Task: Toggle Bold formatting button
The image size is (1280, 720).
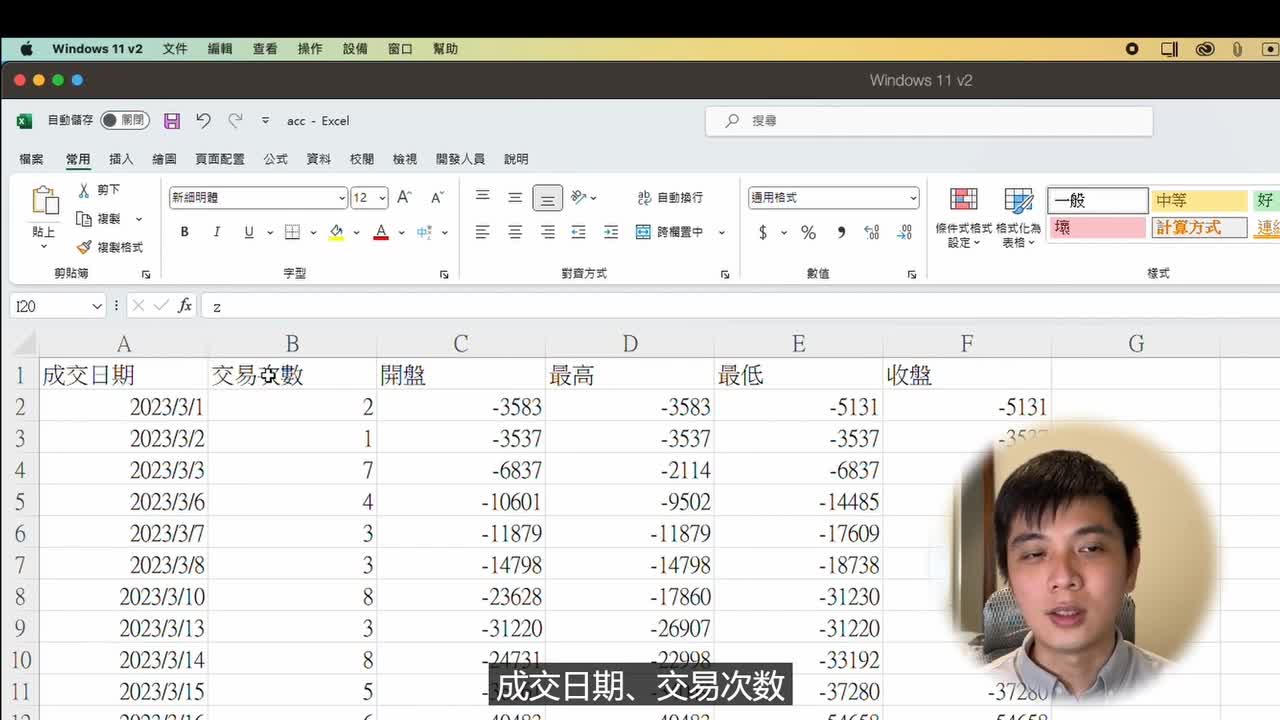Action: [184, 232]
